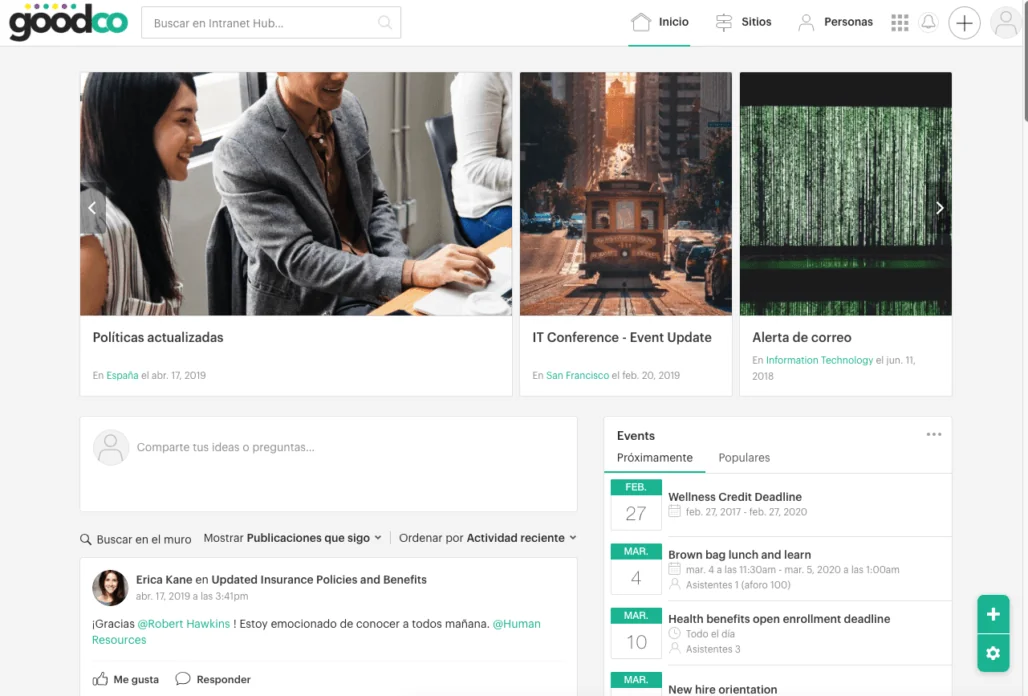Open Wellness Credit Deadline event
The width and height of the screenshot is (1028, 696).
click(x=735, y=497)
